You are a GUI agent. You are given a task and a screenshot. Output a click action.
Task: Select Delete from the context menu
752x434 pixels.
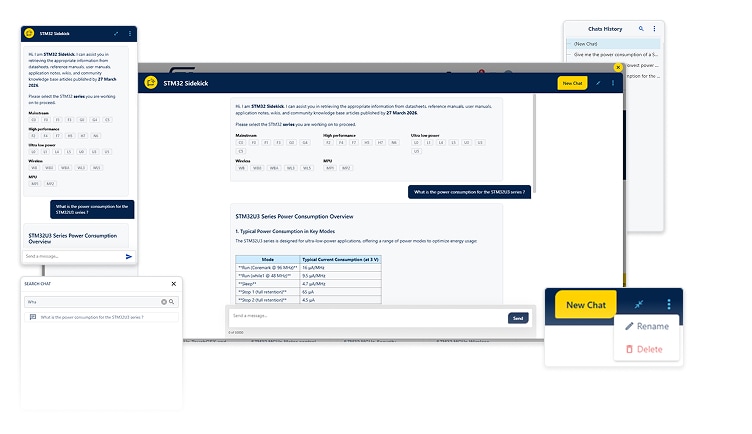coord(644,349)
